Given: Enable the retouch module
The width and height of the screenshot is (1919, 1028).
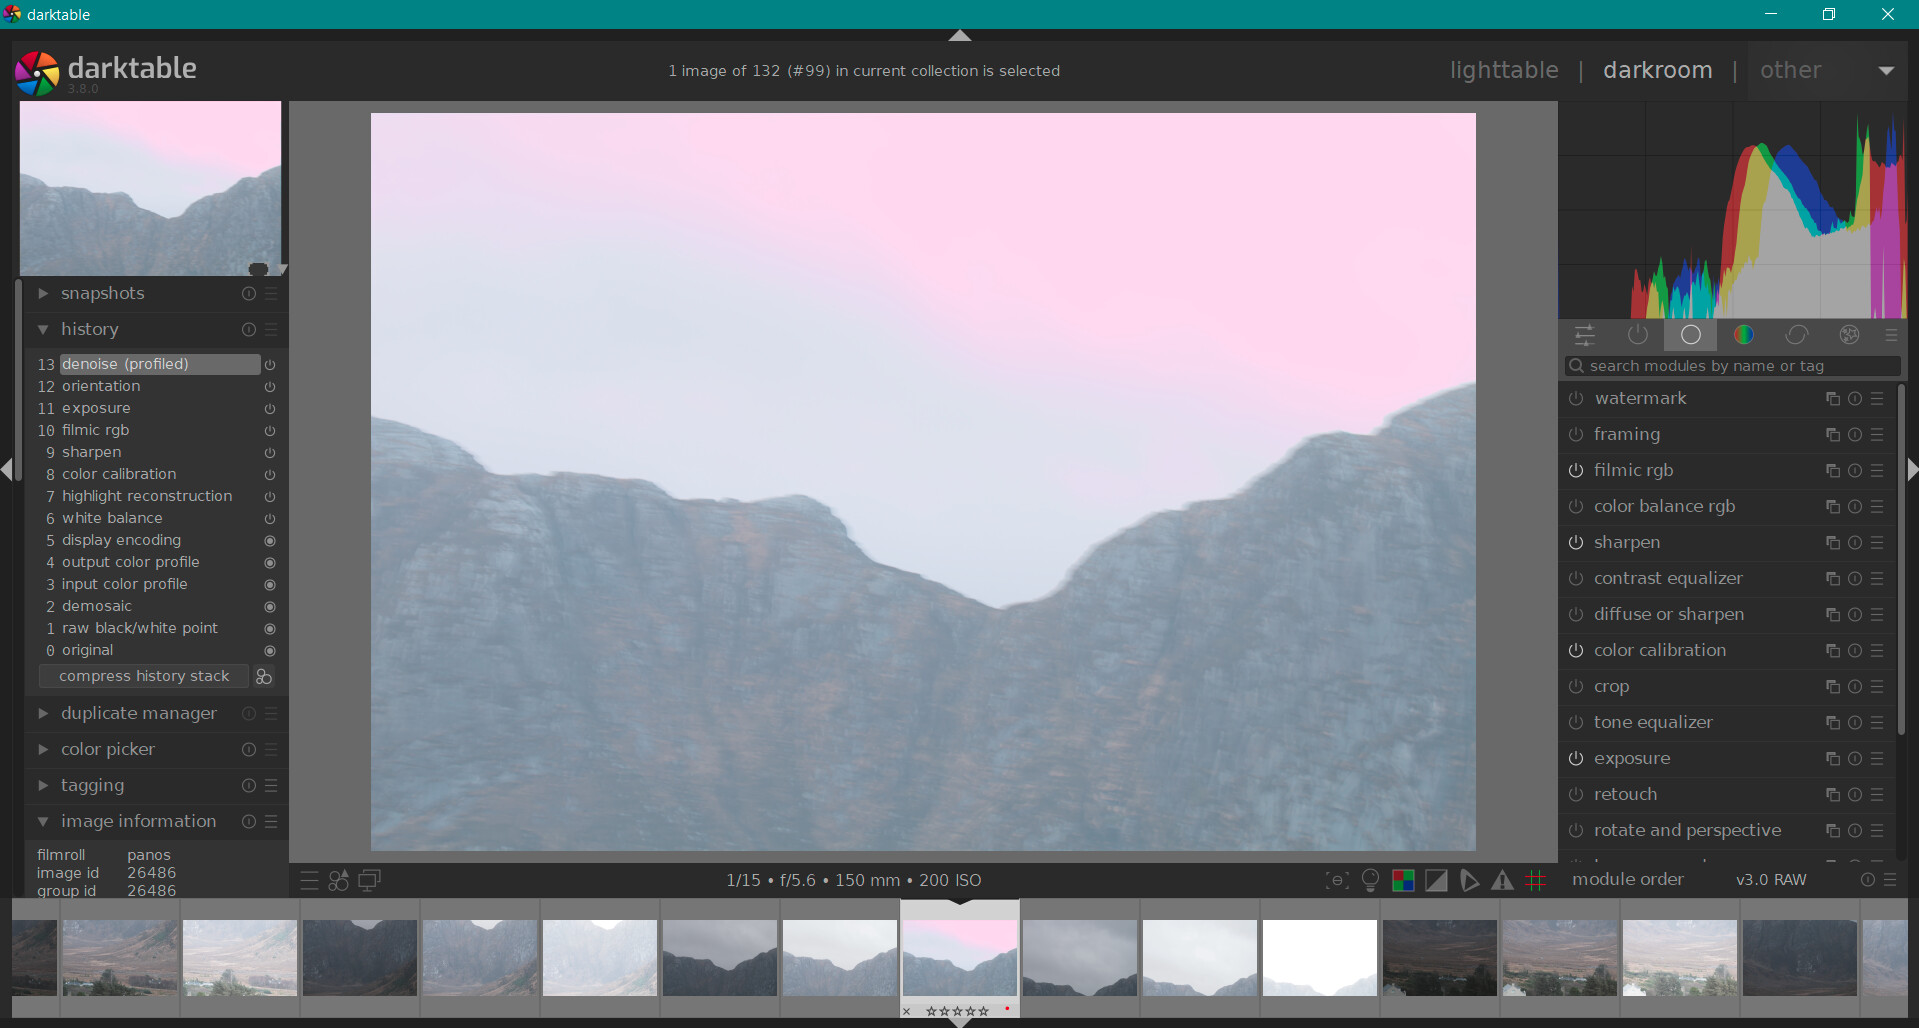Looking at the screenshot, I should click(1576, 795).
